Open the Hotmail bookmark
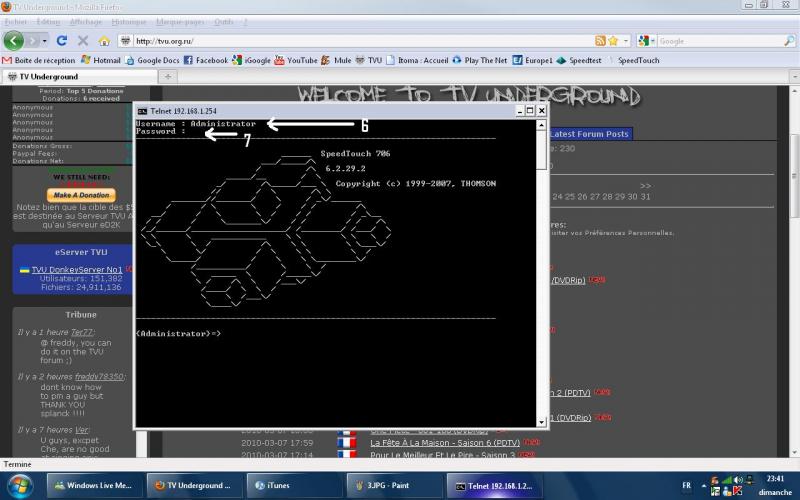The height and width of the screenshot is (500, 800). (x=101, y=60)
